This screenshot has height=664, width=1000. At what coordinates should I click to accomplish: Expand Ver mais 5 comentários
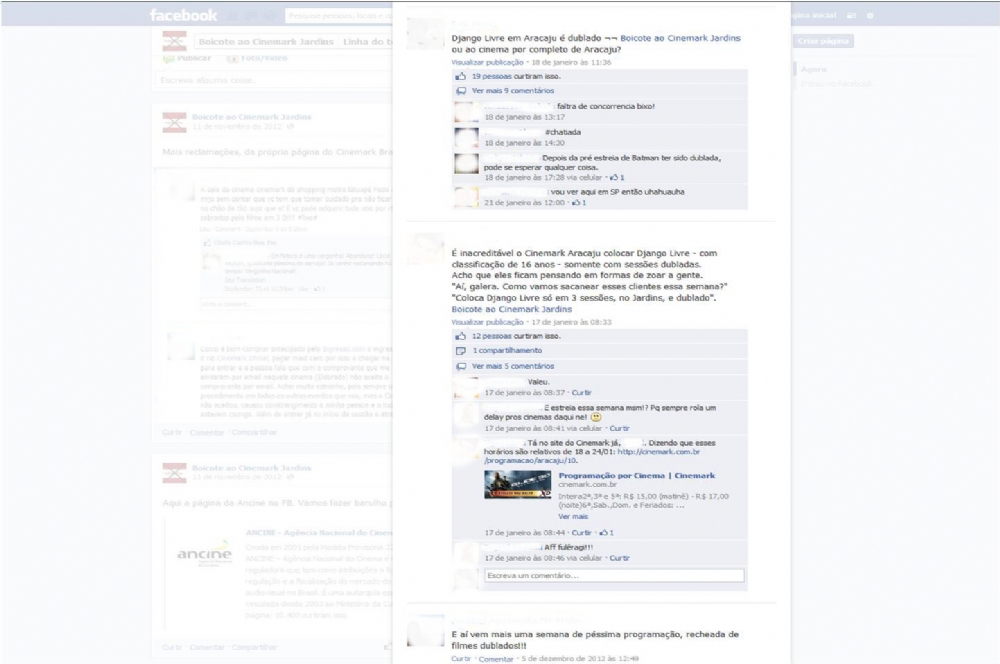pyautogui.click(x=512, y=366)
